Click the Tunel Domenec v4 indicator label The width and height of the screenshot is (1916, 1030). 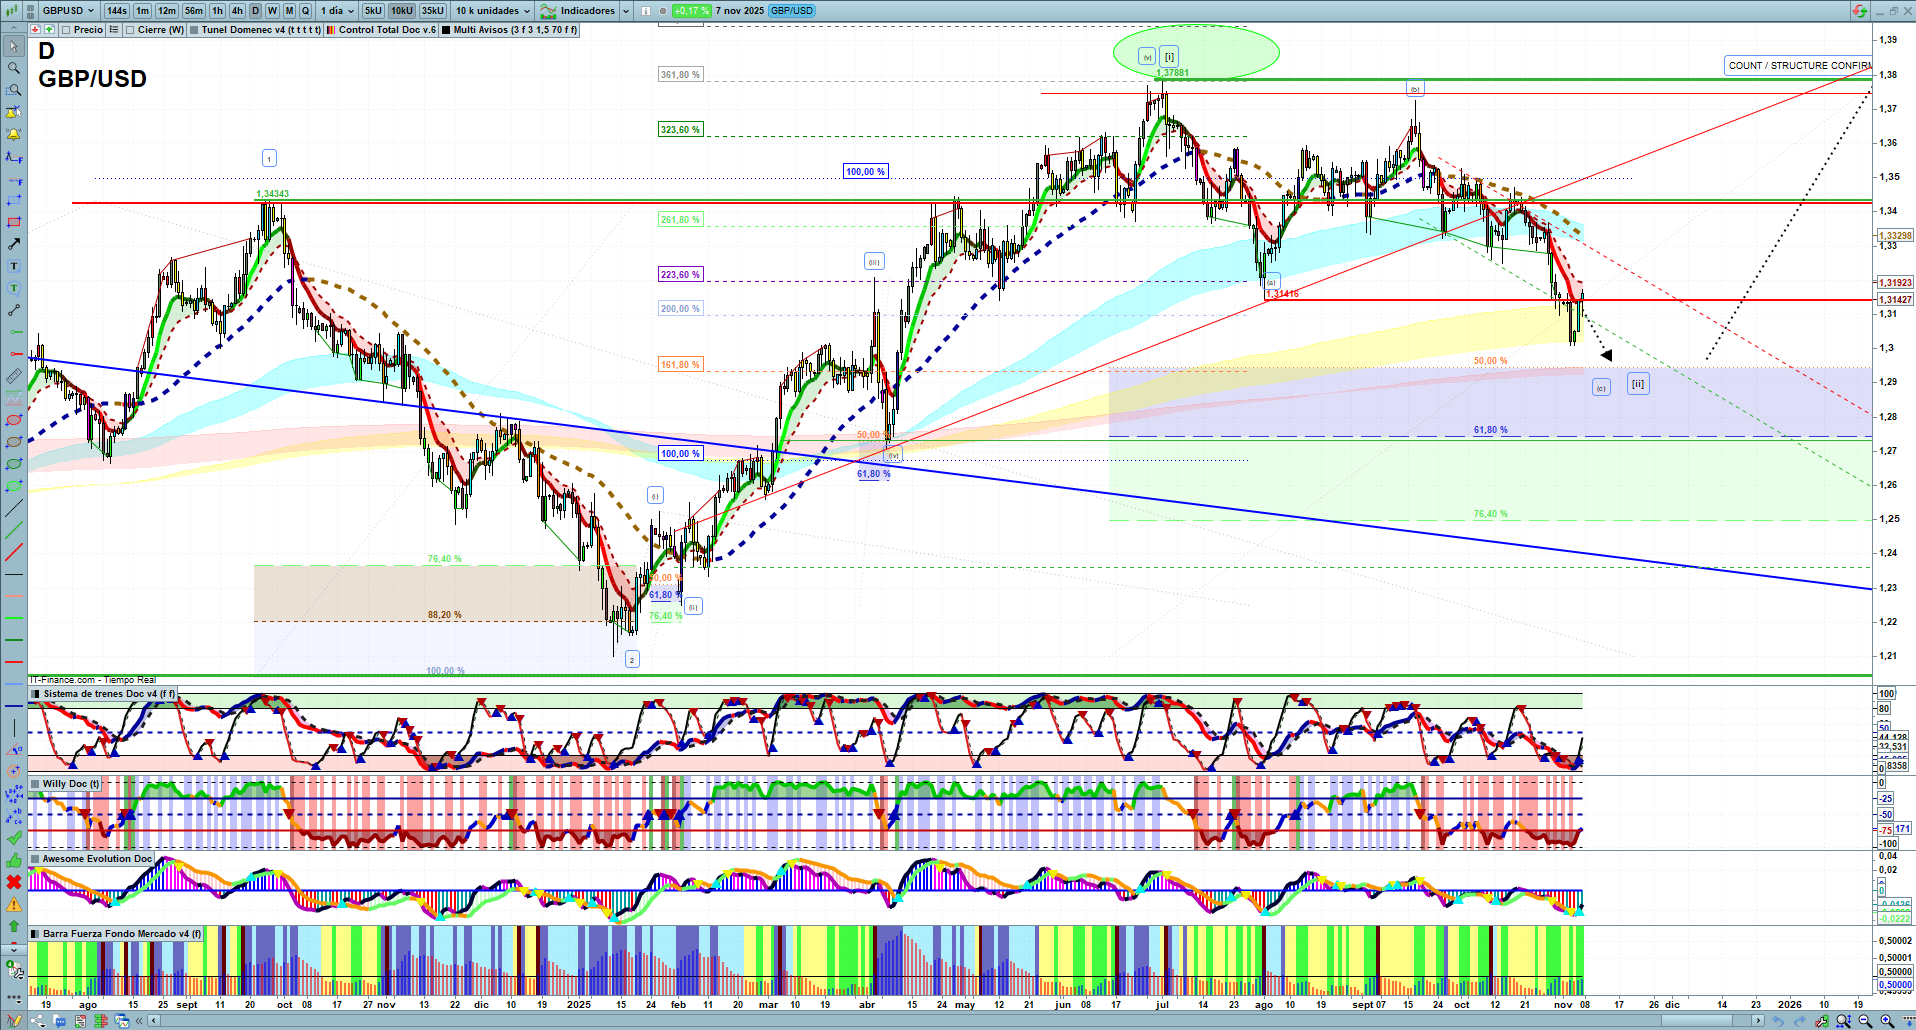pos(261,30)
